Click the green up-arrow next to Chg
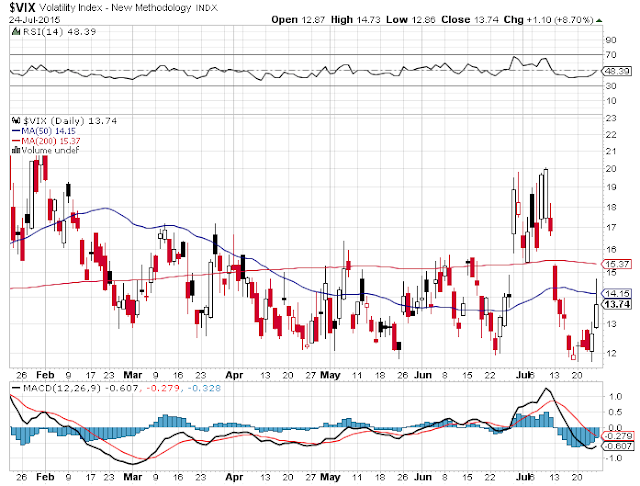The image size is (640, 486). pos(599,20)
